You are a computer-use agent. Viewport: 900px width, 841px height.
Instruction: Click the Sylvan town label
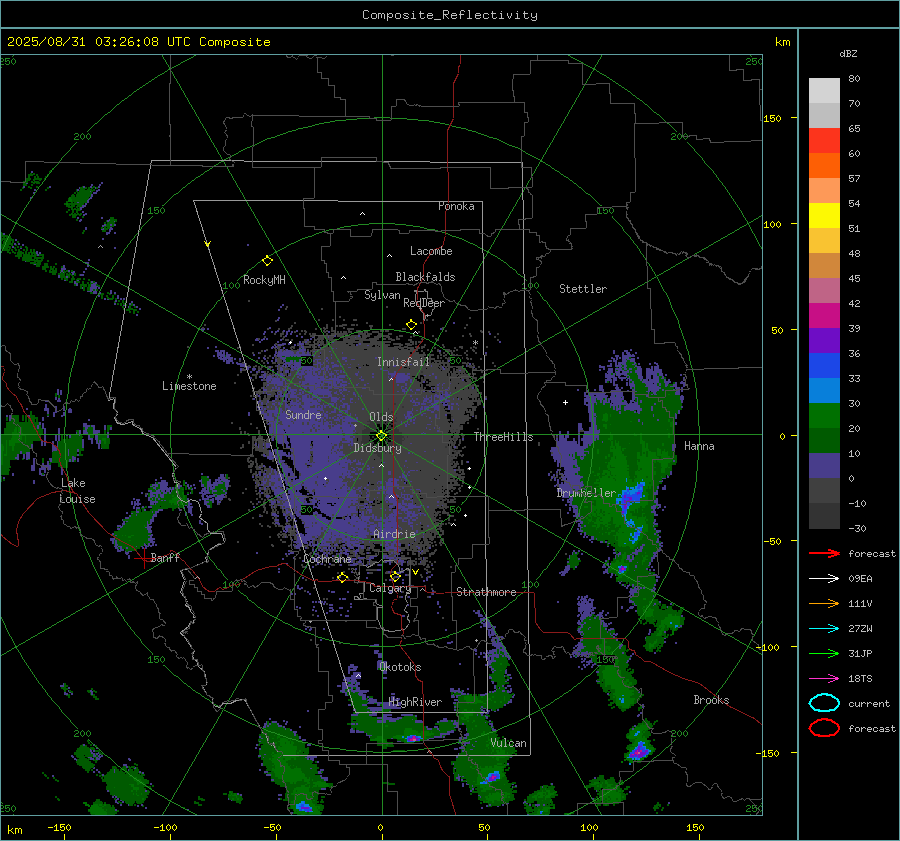click(x=382, y=295)
